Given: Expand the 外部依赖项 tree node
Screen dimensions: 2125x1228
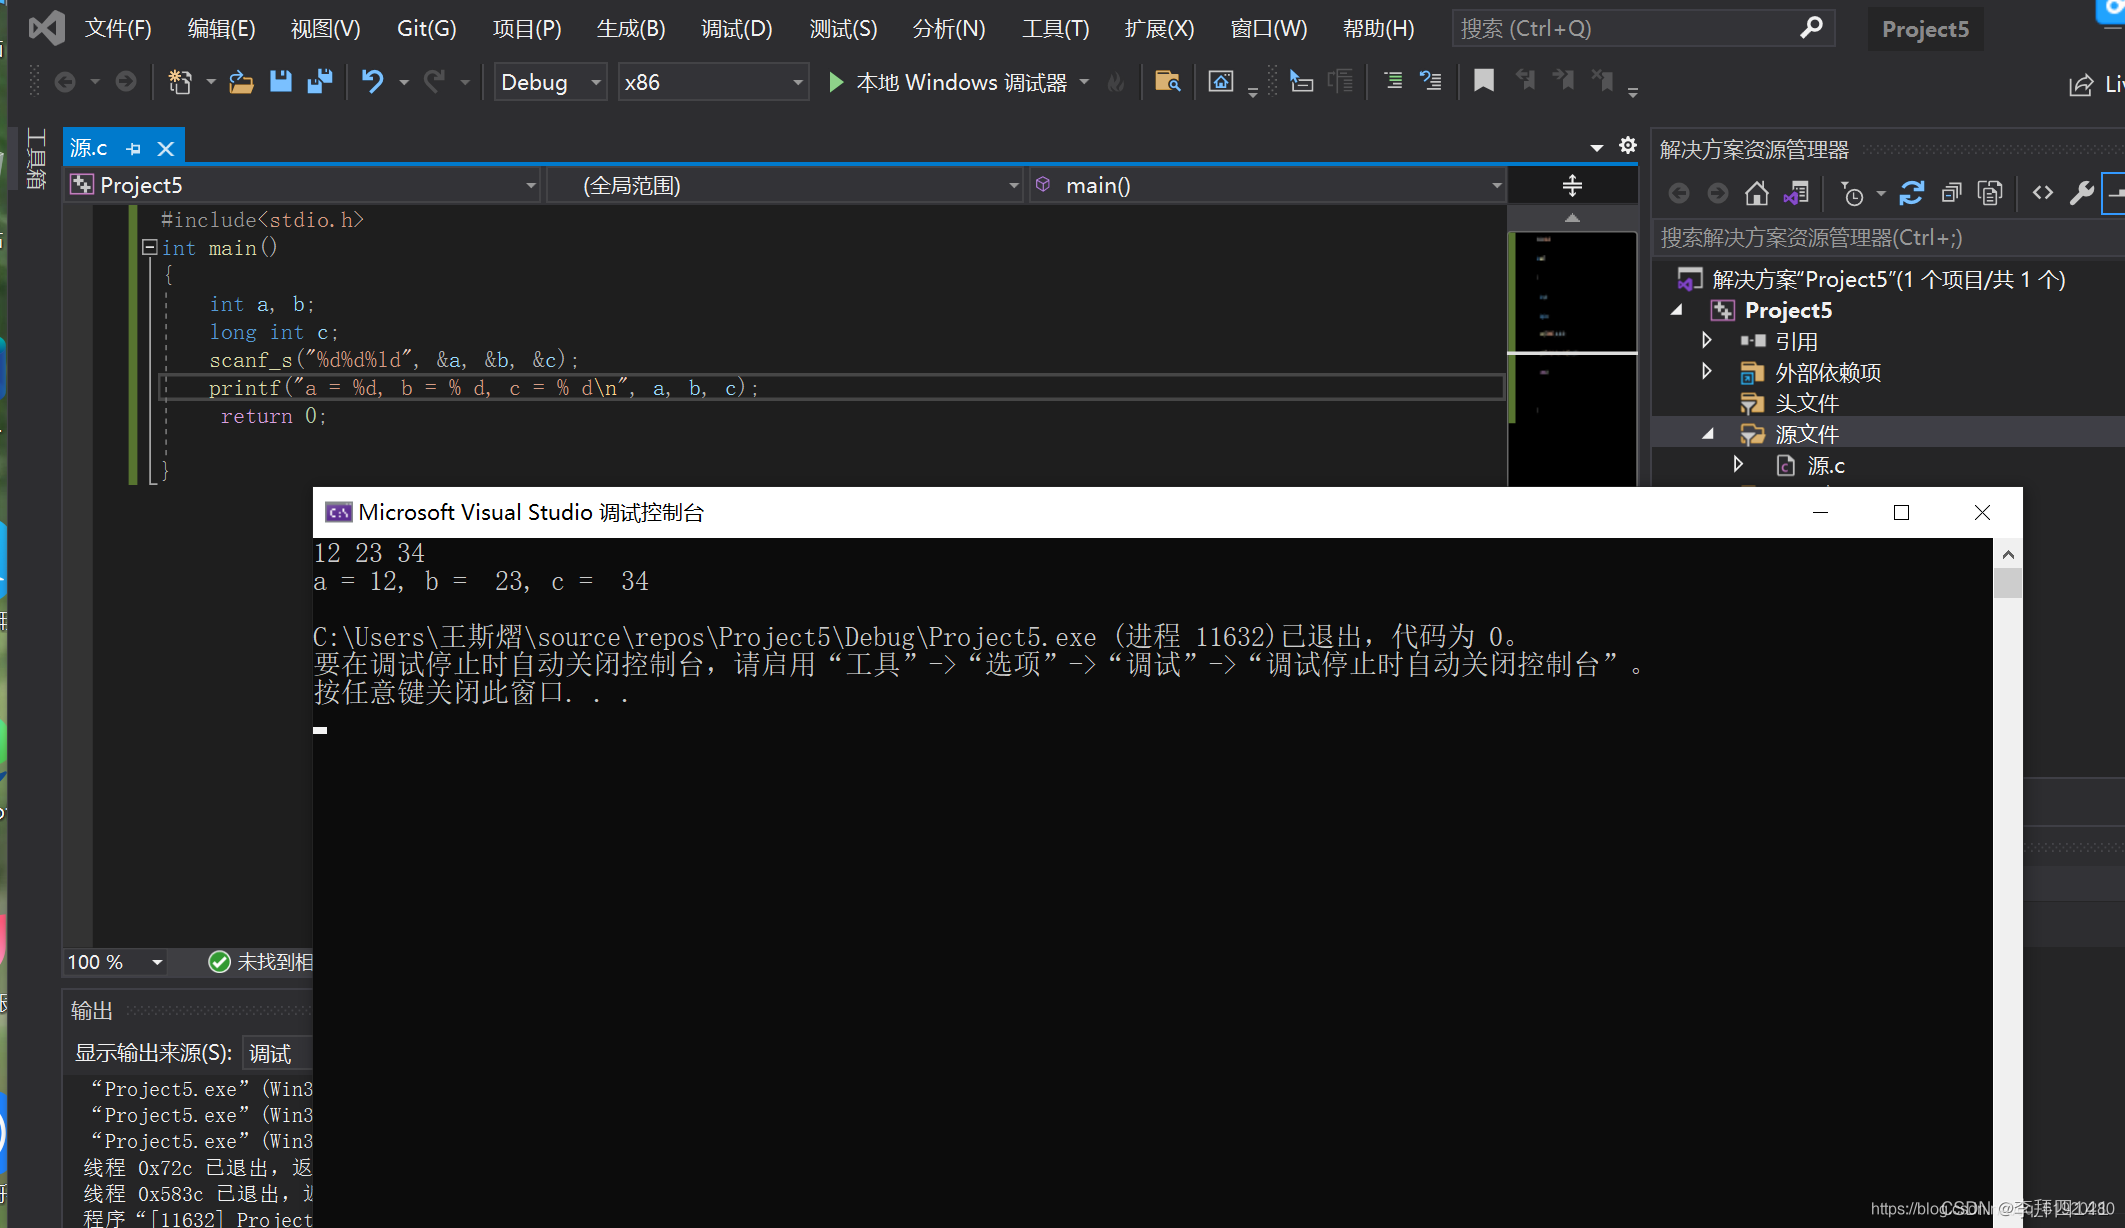Looking at the screenshot, I should [1707, 372].
